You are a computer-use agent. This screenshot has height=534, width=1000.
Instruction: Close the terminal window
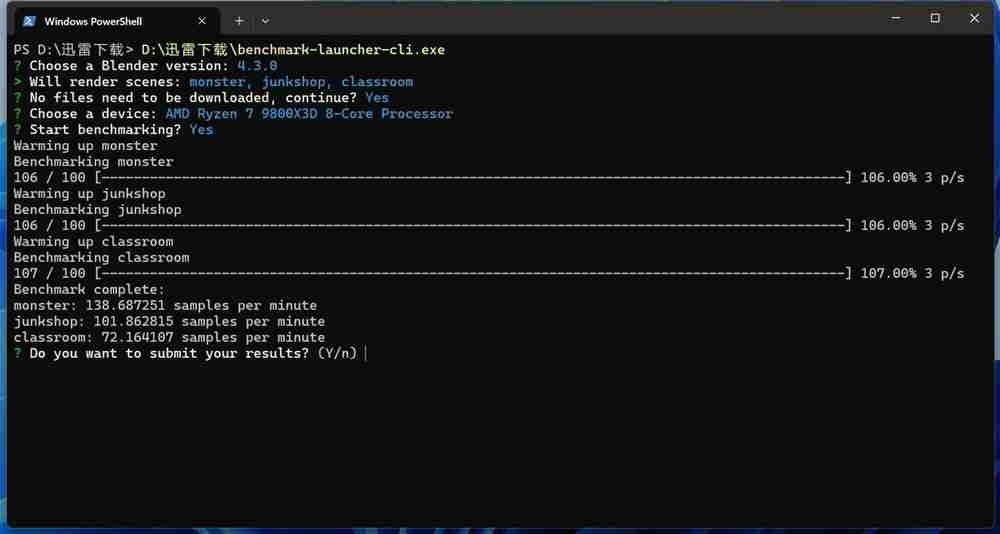tap(975, 18)
